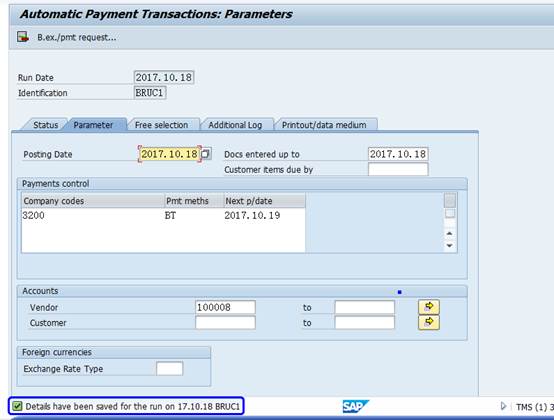Click the Posting Date input field
The image size is (554, 420).
169,154
